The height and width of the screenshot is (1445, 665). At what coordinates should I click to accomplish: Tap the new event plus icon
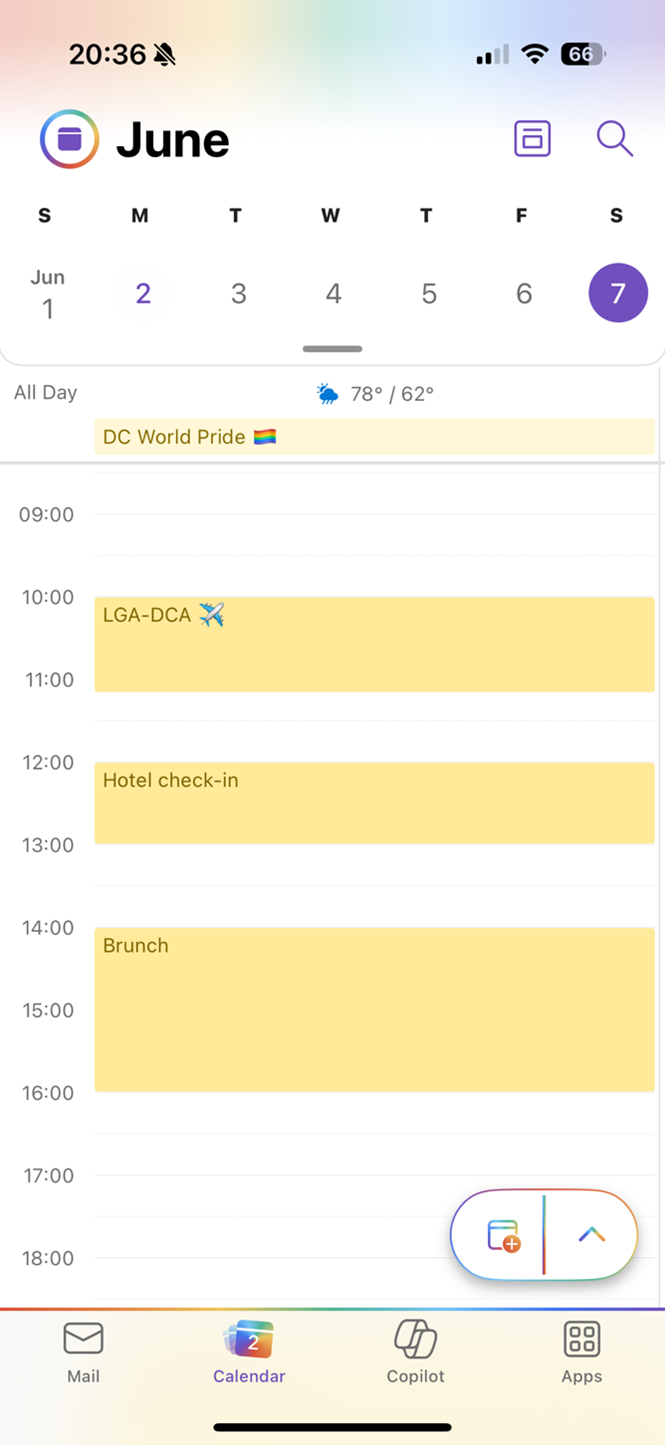(x=504, y=1236)
